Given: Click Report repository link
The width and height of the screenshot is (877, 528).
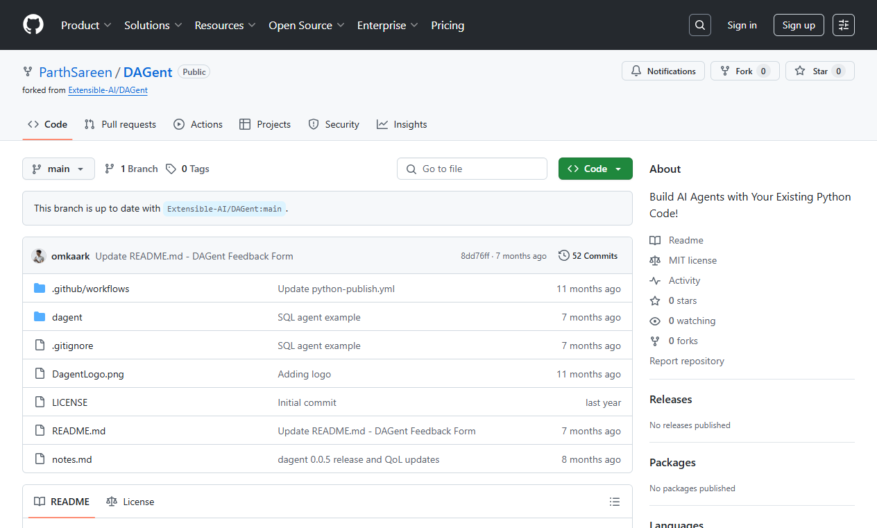Looking at the screenshot, I should coord(687,361).
